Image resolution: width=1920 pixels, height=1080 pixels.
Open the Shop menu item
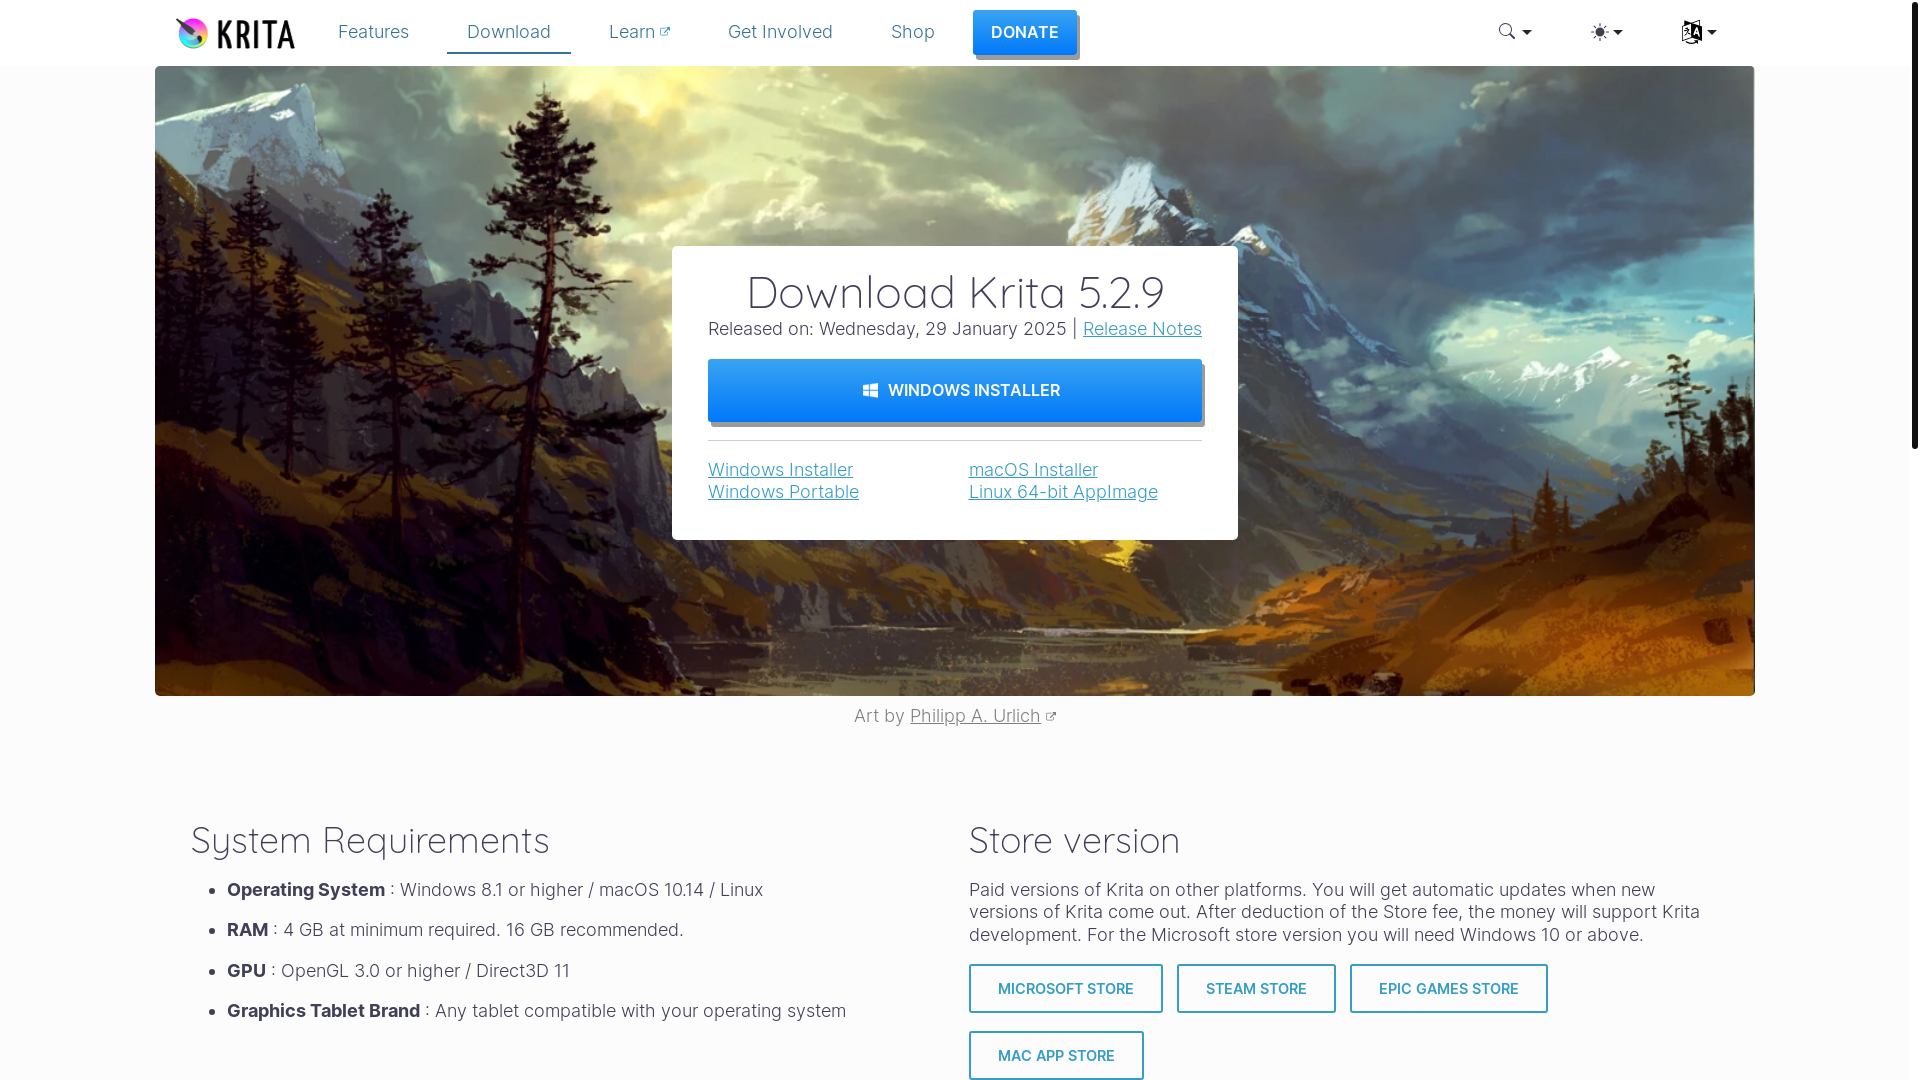(913, 32)
